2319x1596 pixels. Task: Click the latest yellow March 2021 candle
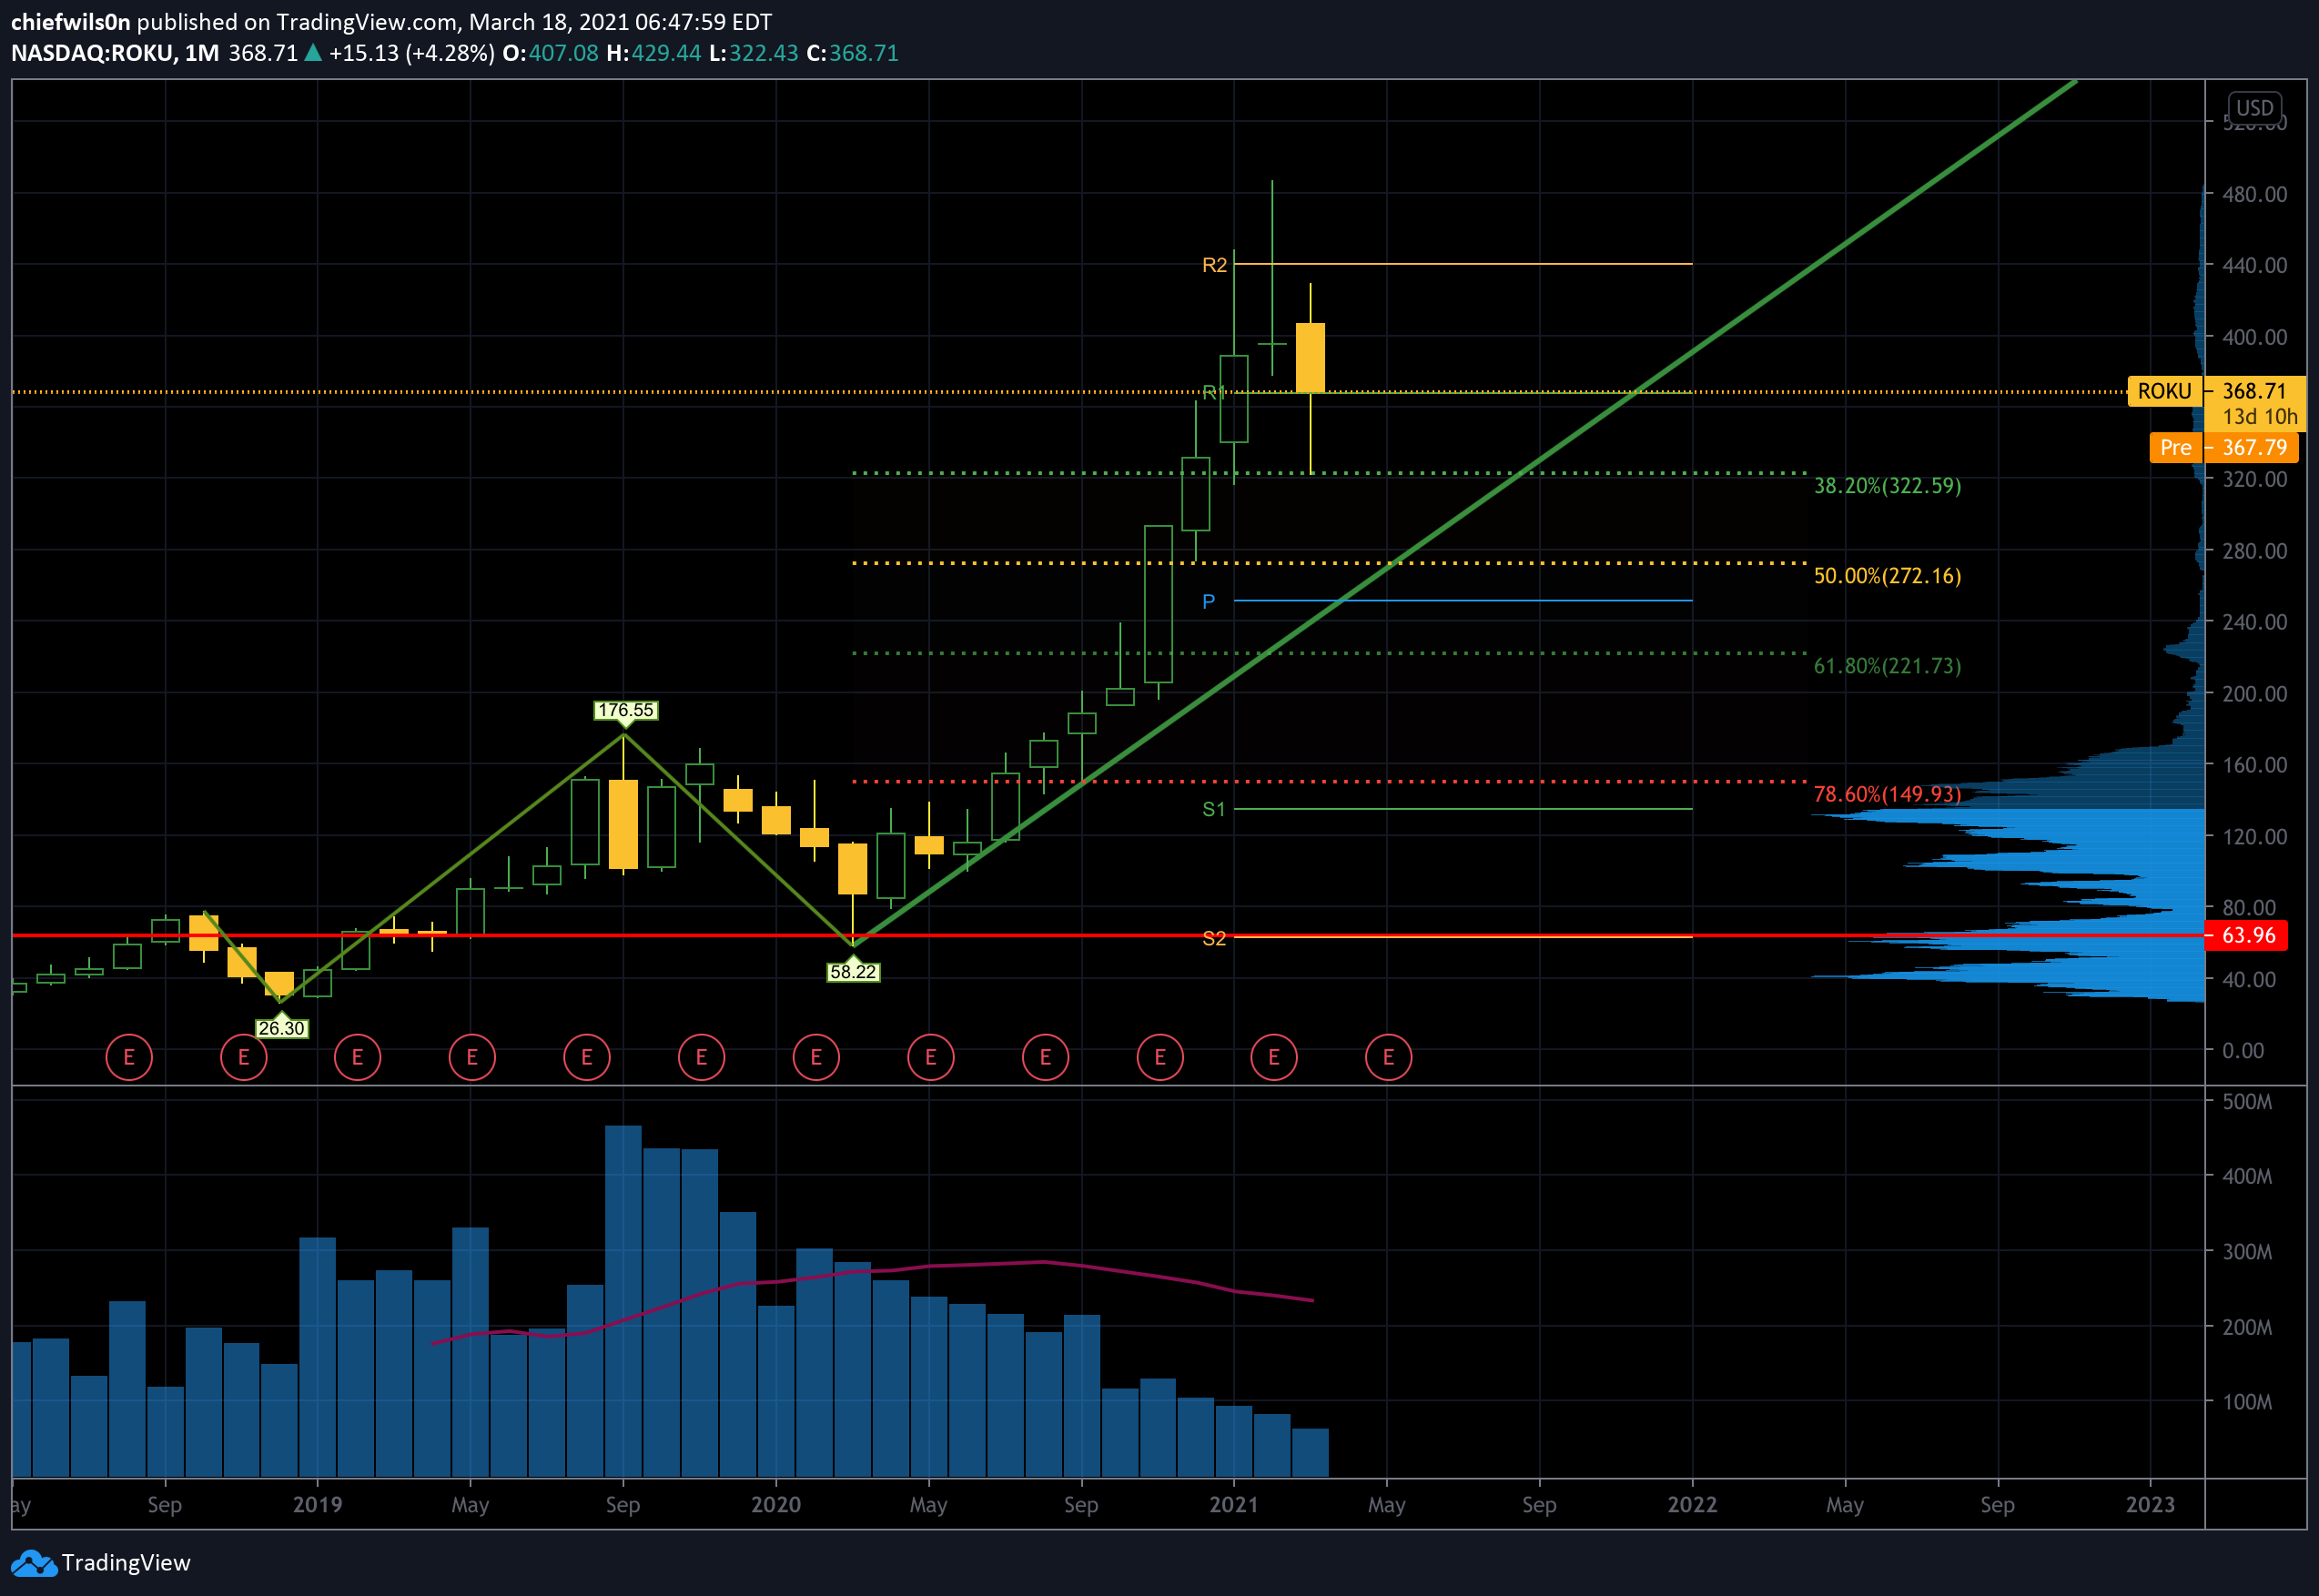click(1310, 357)
